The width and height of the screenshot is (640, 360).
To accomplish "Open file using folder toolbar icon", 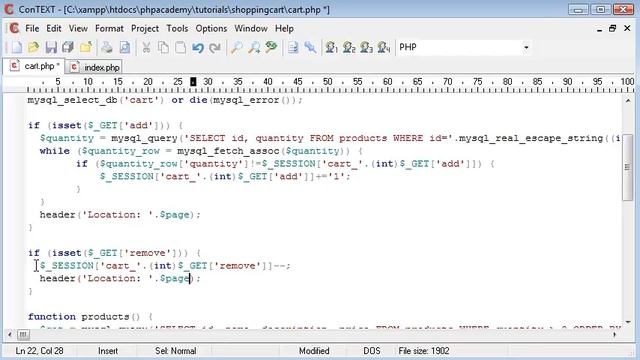I will click(34, 47).
